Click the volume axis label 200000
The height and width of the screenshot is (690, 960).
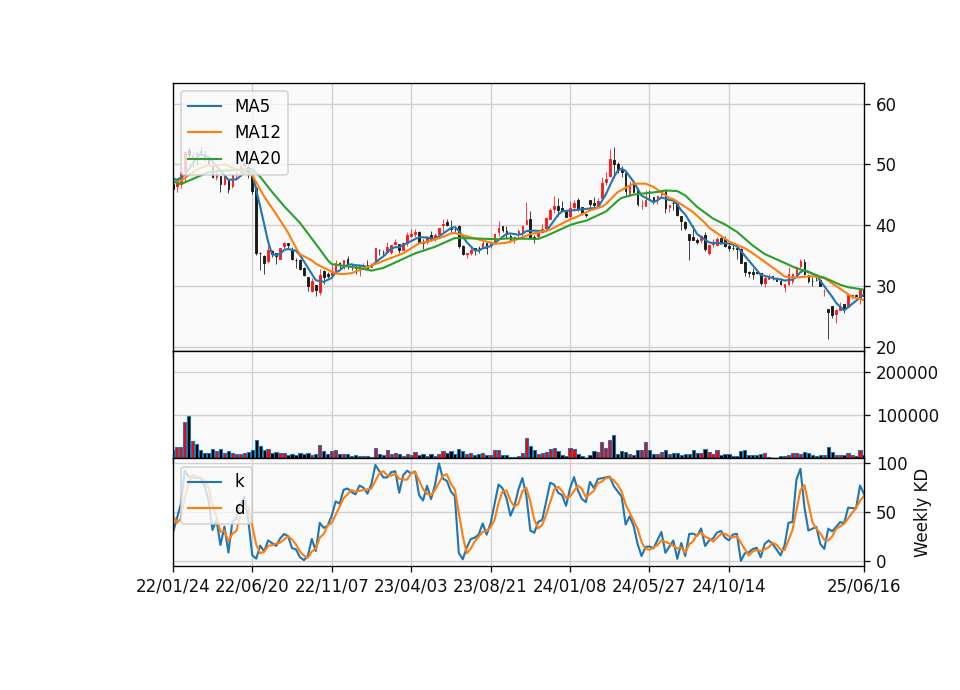pos(907,373)
